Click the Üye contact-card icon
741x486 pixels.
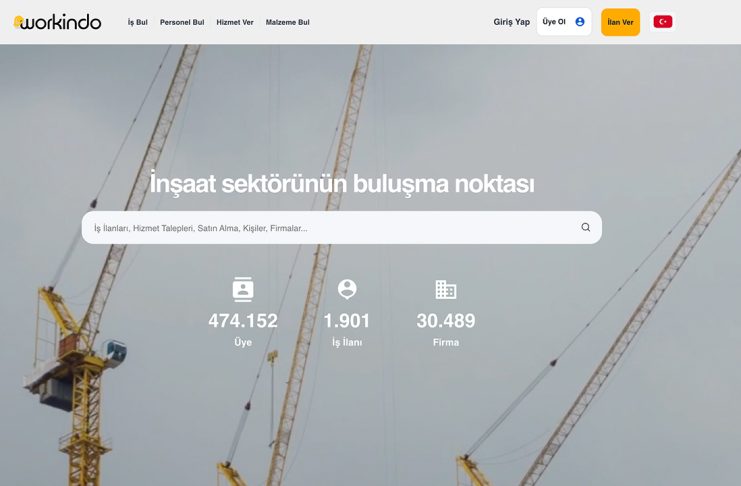click(243, 289)
